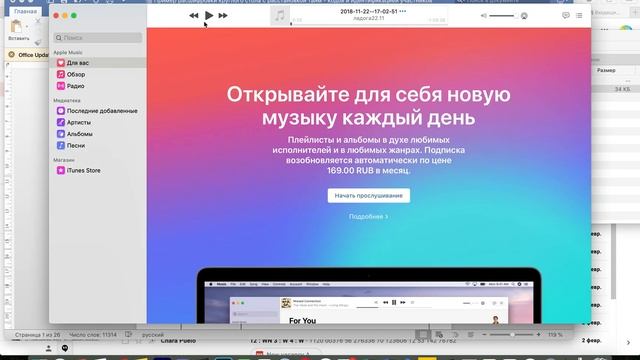Switch to print layout view in Word's status bar
This screenshot has width=640, height=360.
tap(423, 335)
